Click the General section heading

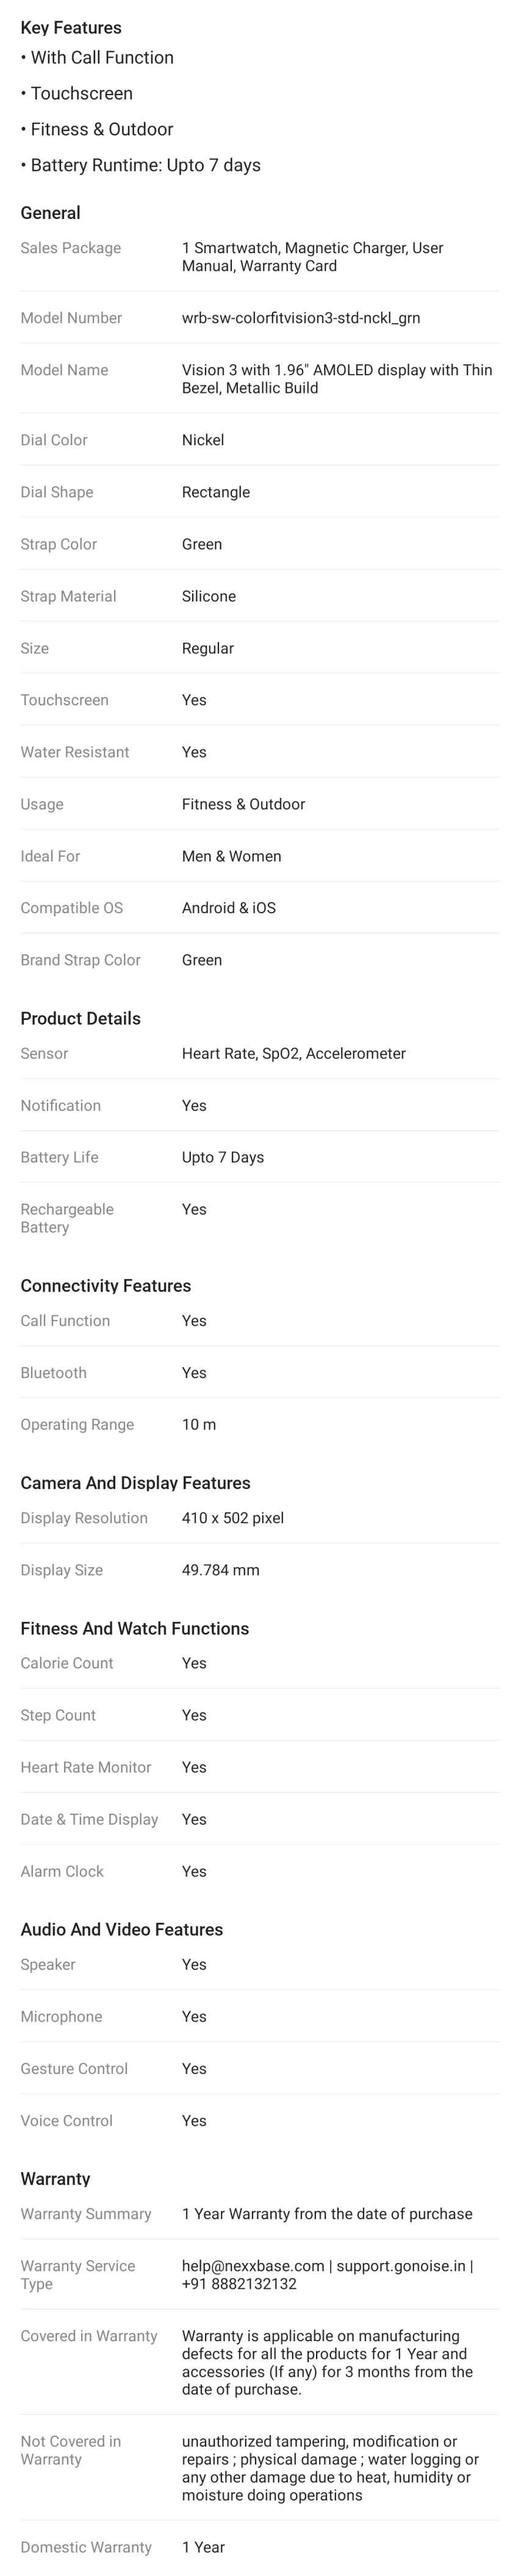click(50, 213)
